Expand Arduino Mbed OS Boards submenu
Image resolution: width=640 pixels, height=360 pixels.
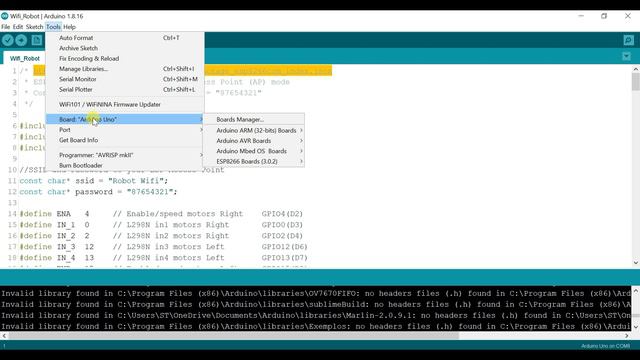pyautogui.click(x=253, y=151)
